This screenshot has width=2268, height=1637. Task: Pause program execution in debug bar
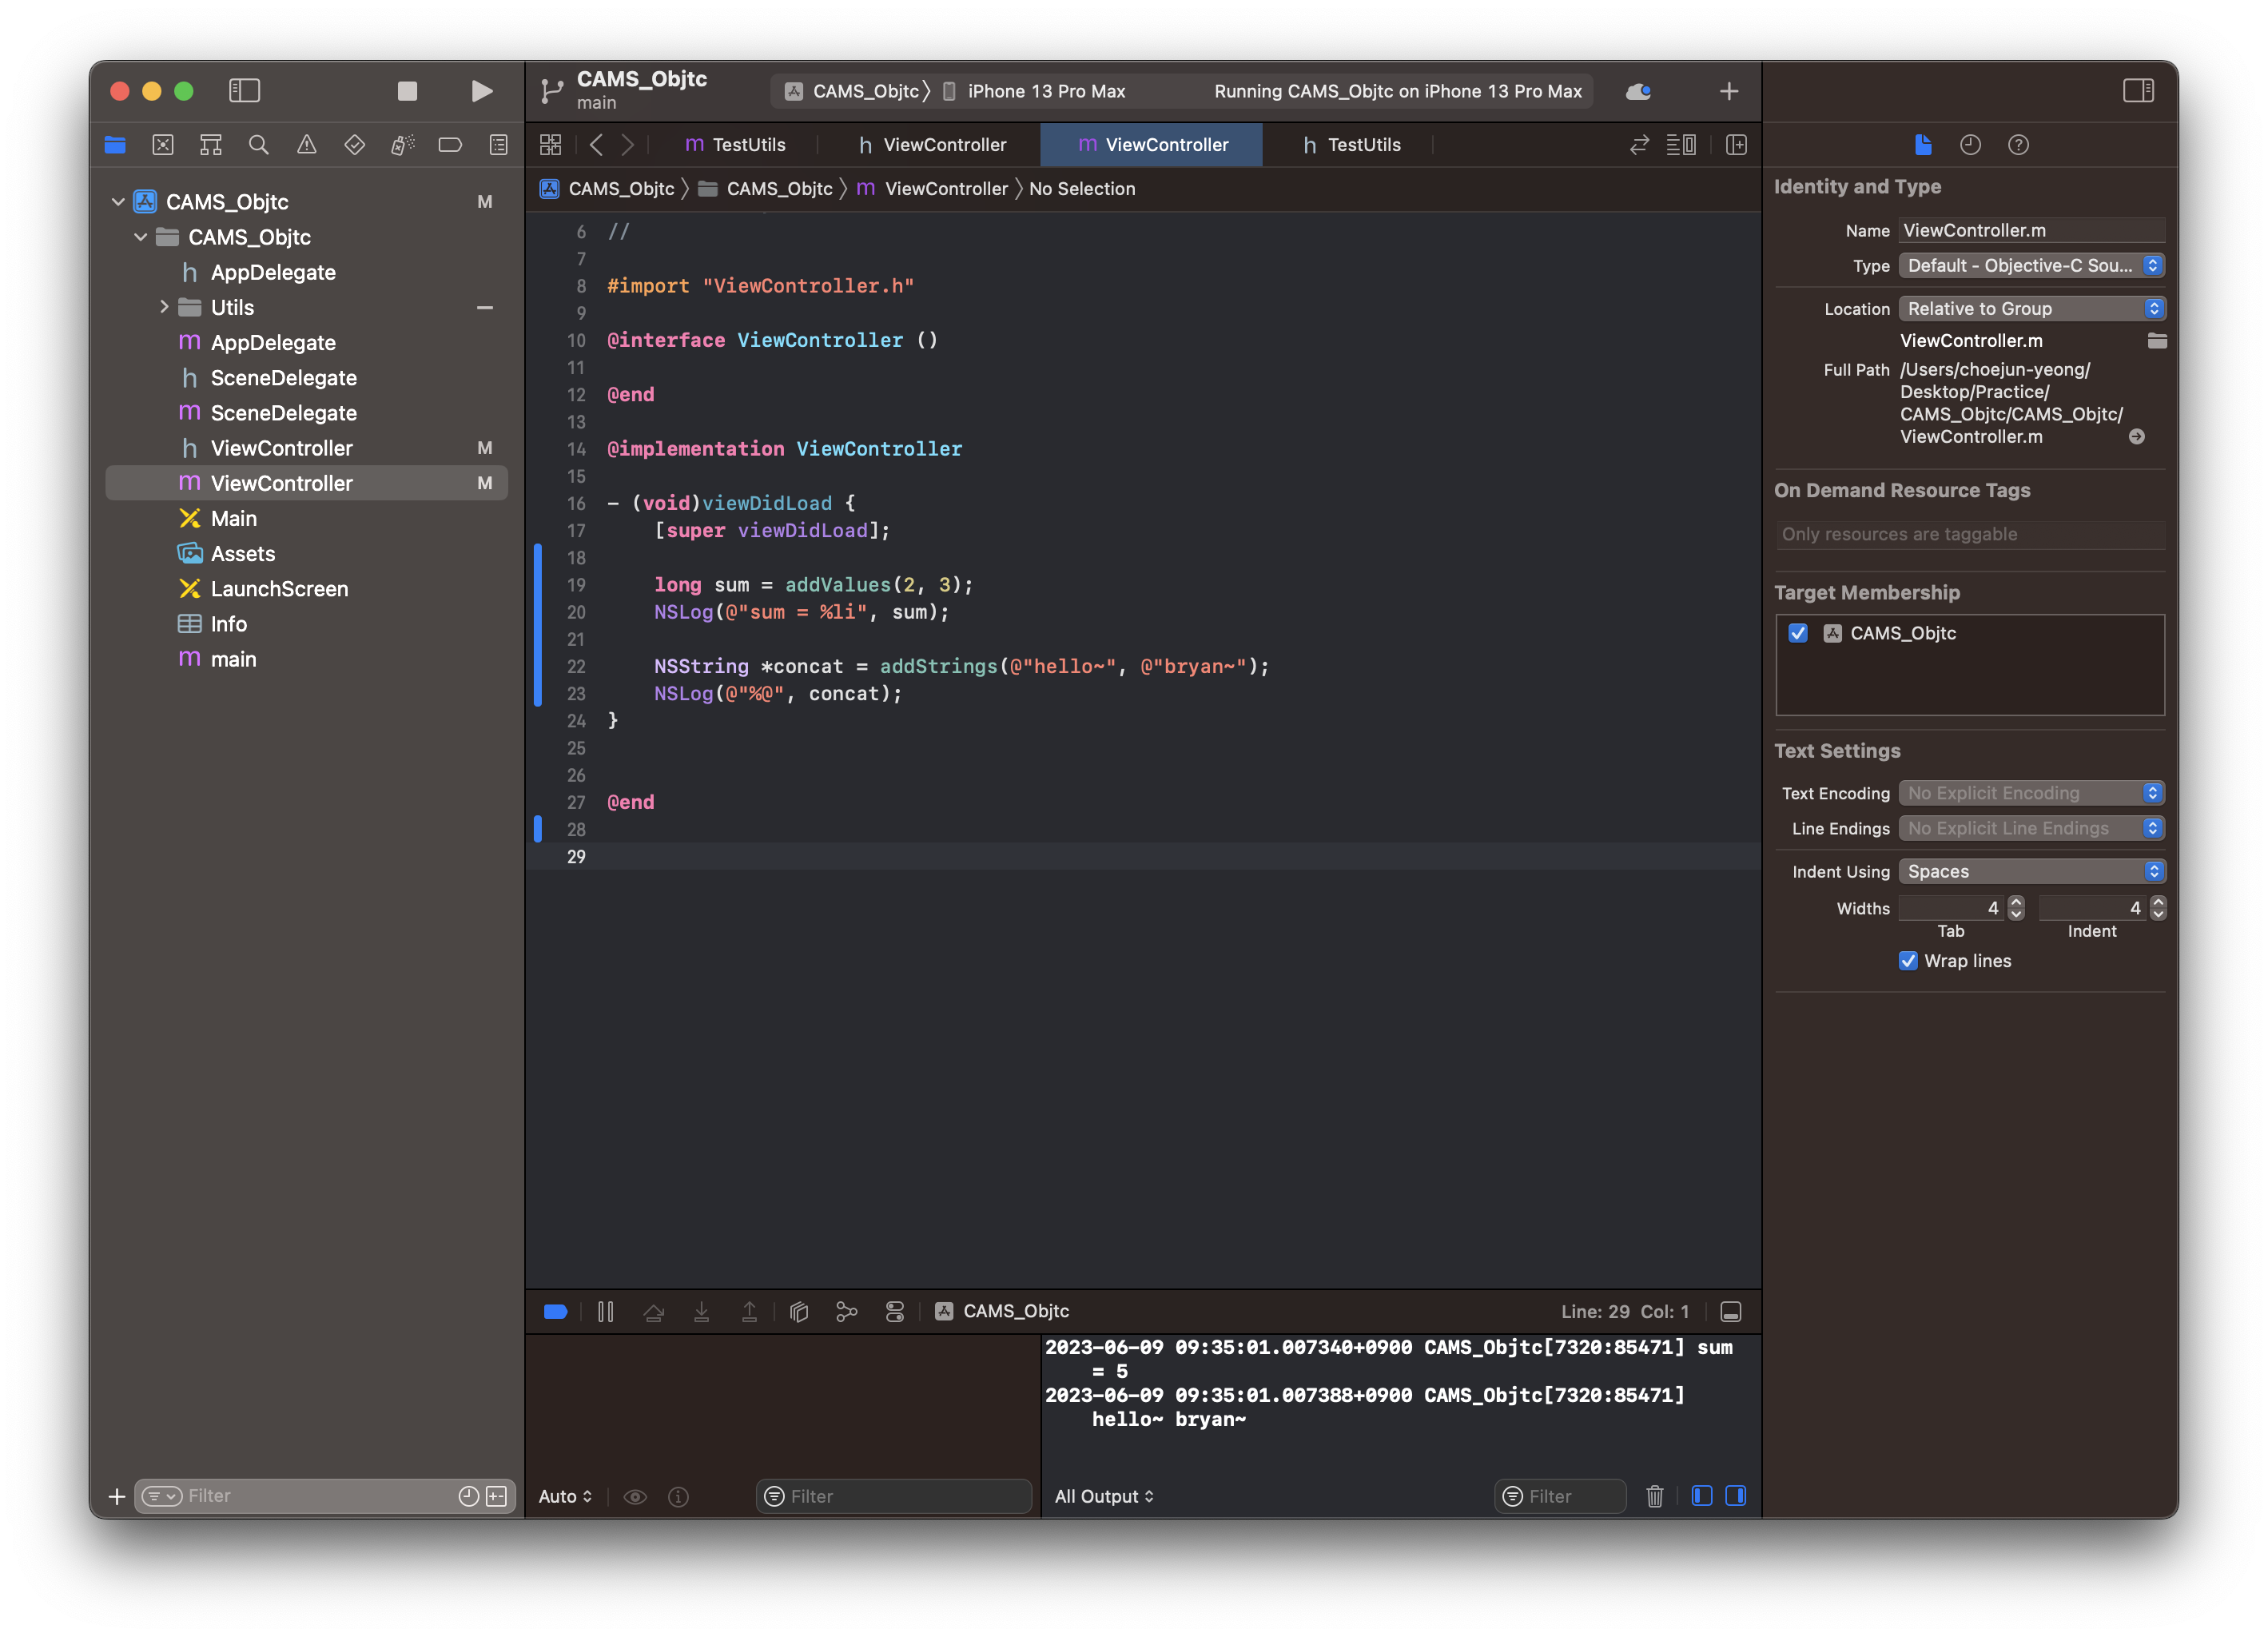(606, 1311)
